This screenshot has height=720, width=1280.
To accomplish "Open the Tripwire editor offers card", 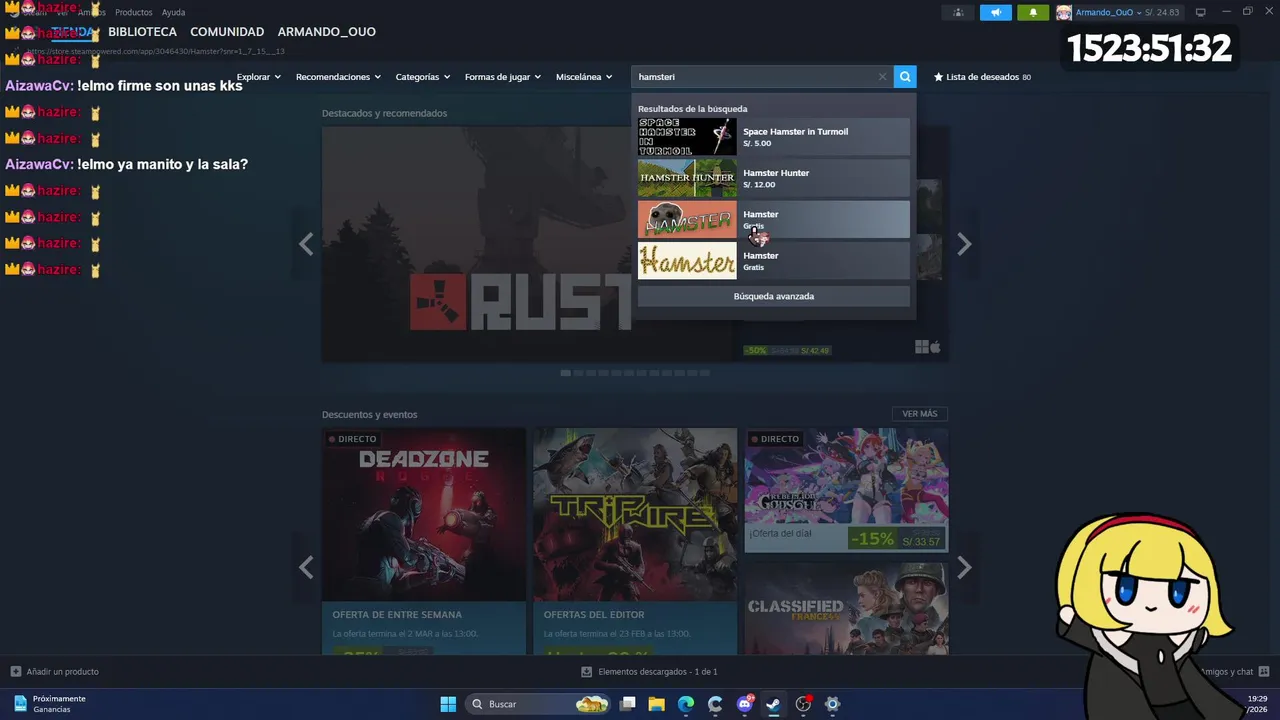I will click(x=635, y=542).
